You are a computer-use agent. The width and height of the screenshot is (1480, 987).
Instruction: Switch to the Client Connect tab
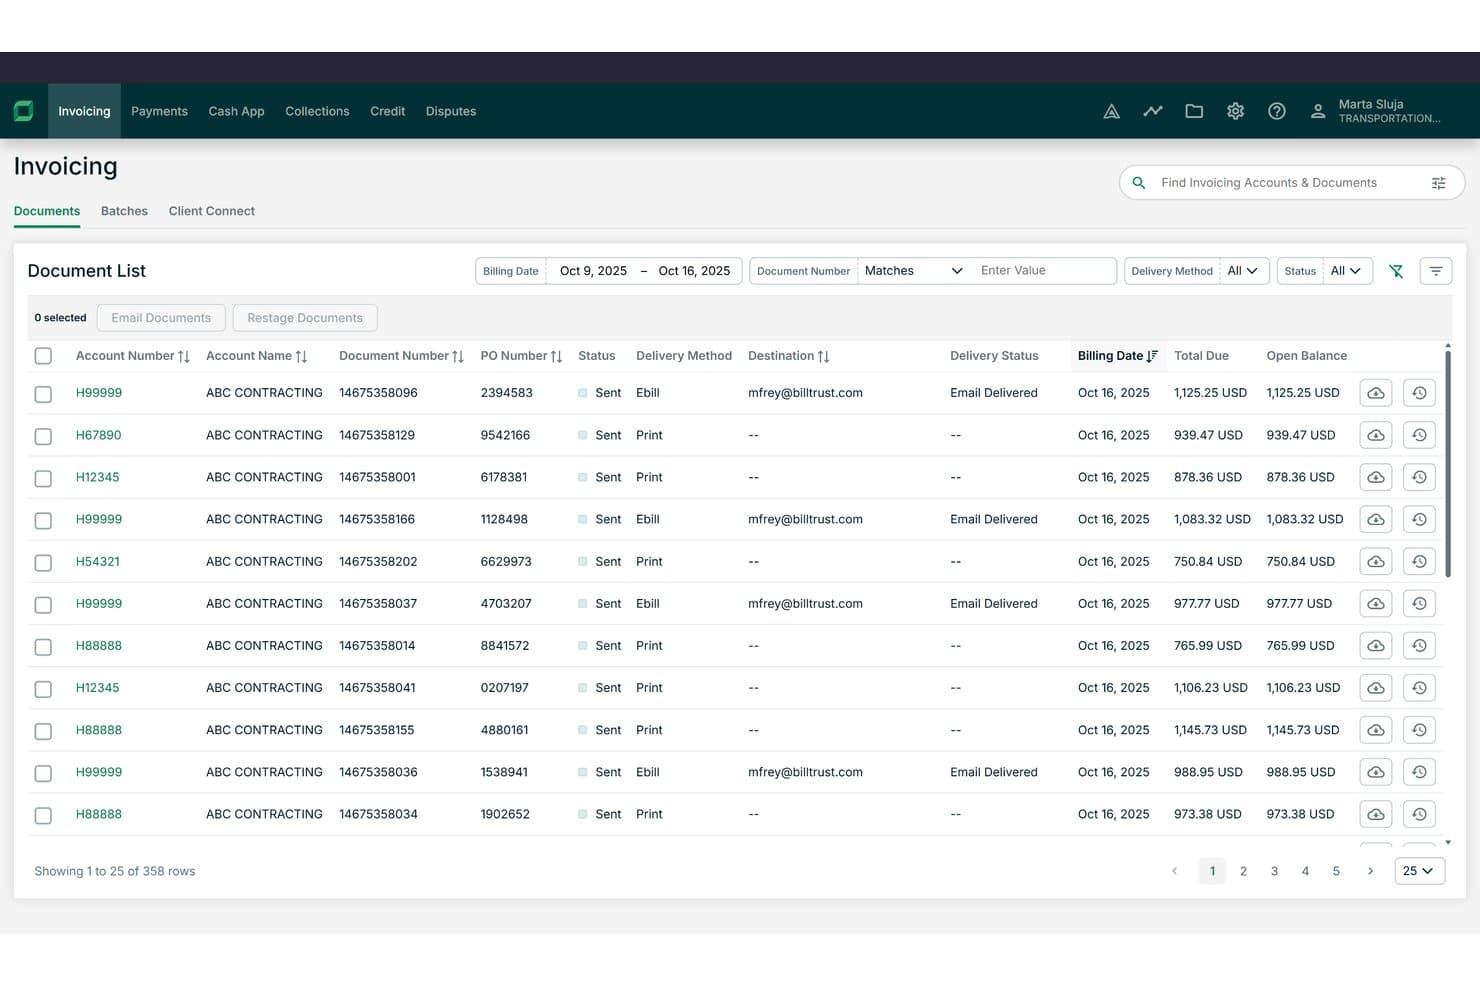211,211
